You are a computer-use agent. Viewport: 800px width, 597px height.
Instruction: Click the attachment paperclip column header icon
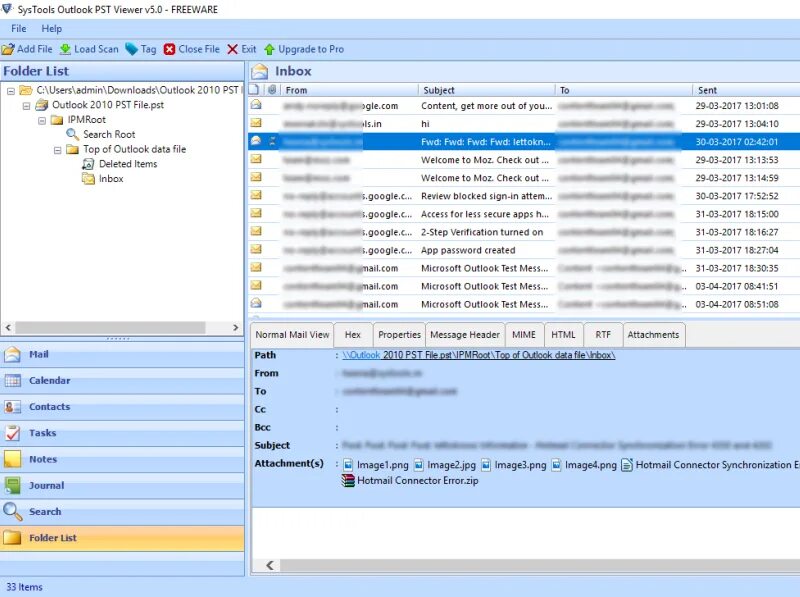[x=272, y=90]
